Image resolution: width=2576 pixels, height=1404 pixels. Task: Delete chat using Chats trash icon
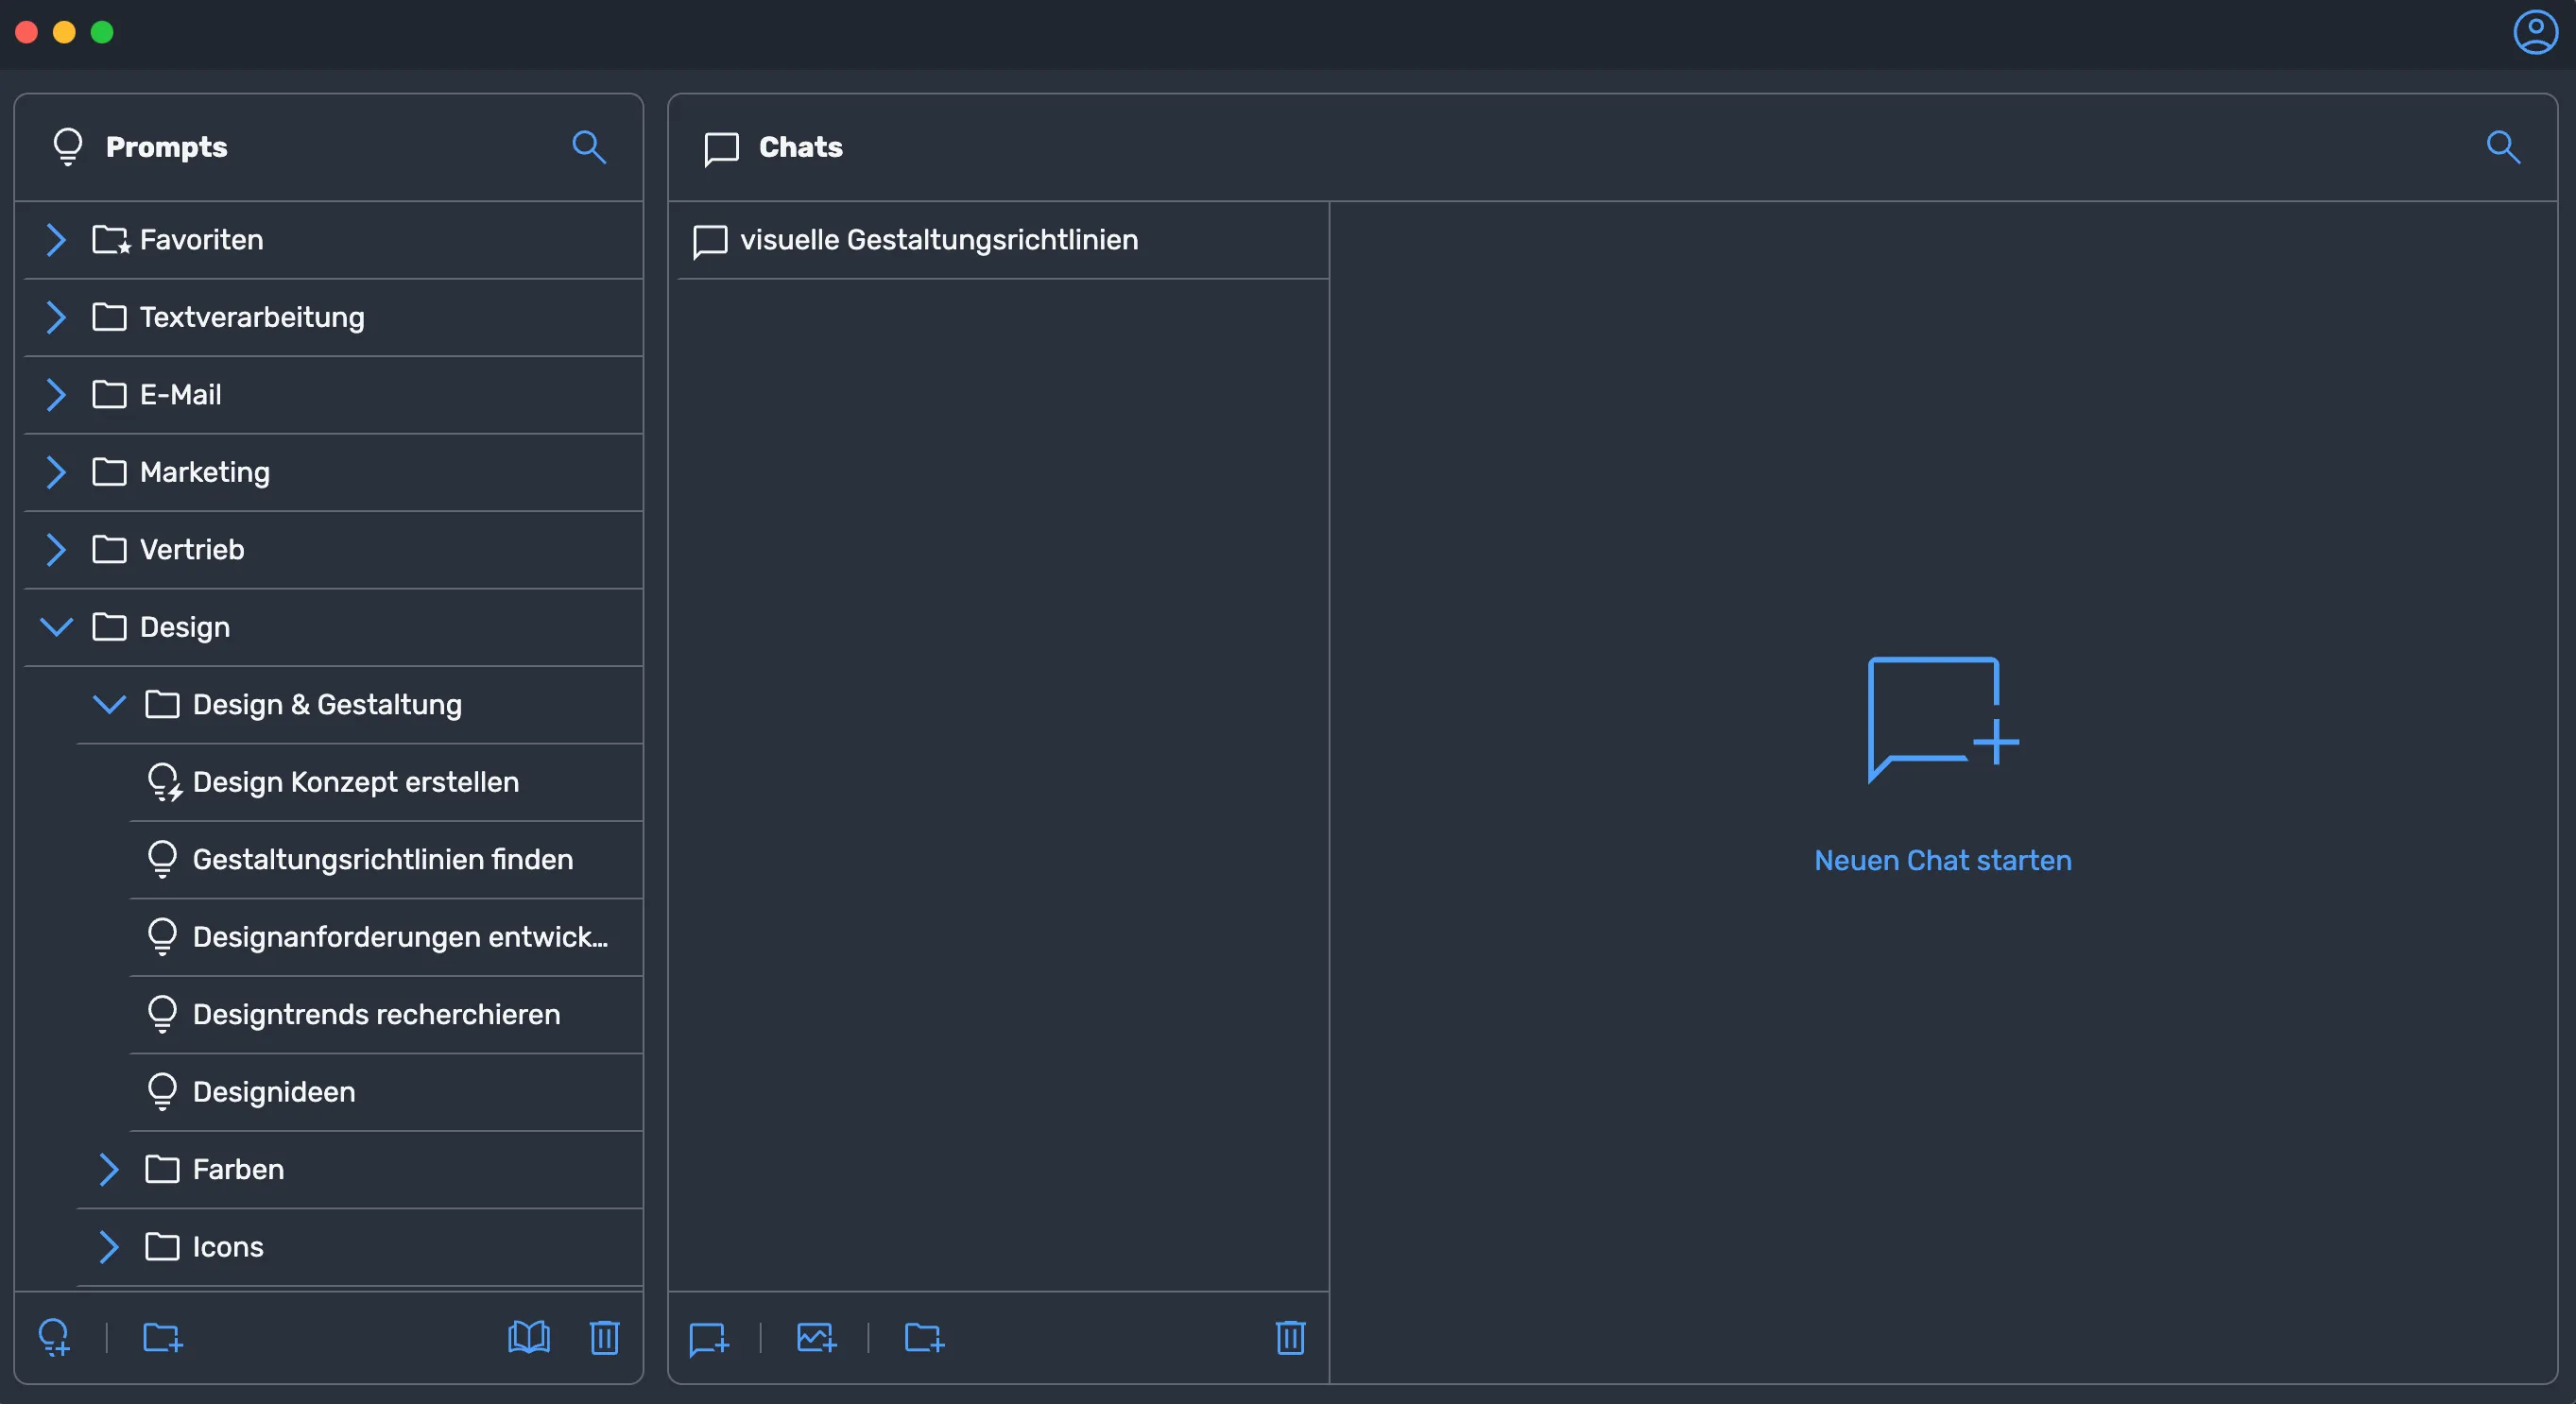pyautogui.click(x=1290, y=1338)
